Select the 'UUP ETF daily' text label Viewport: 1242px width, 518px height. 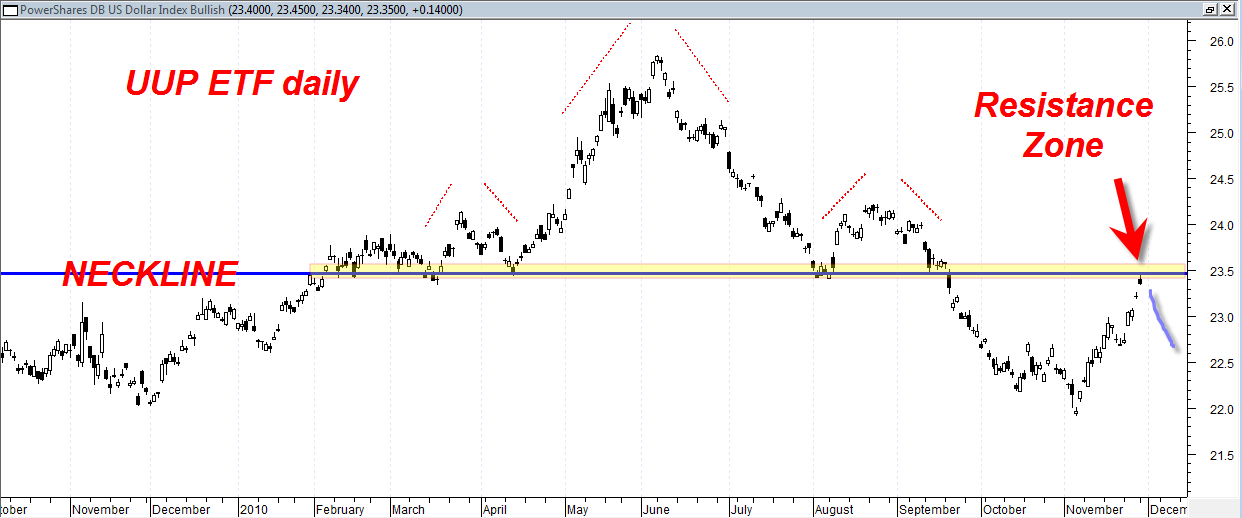point(242,83)
